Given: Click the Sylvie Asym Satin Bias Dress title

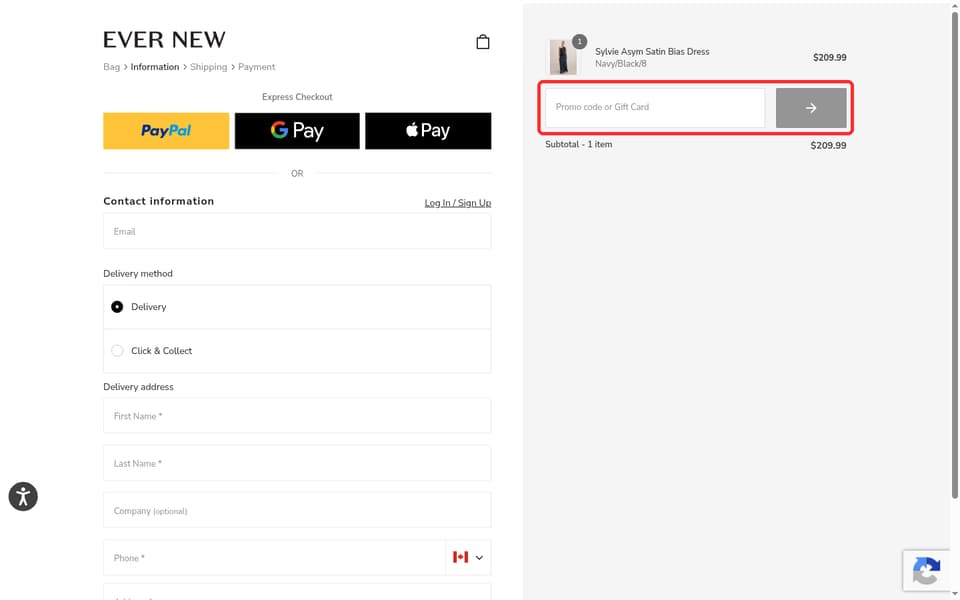Looking at the screenshot, I should [652, 51].
